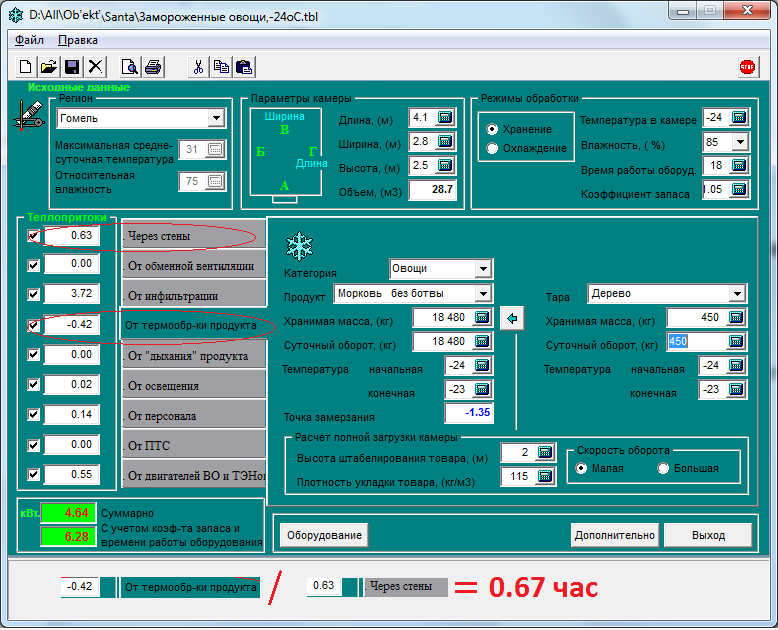Open calculator for product конечная temperature
778x630 pixels.
click(482, 389)
